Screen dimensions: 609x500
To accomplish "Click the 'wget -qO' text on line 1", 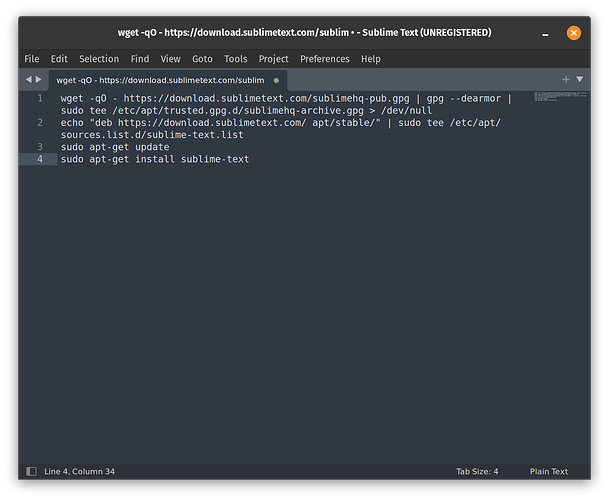I will click(84, 99).
